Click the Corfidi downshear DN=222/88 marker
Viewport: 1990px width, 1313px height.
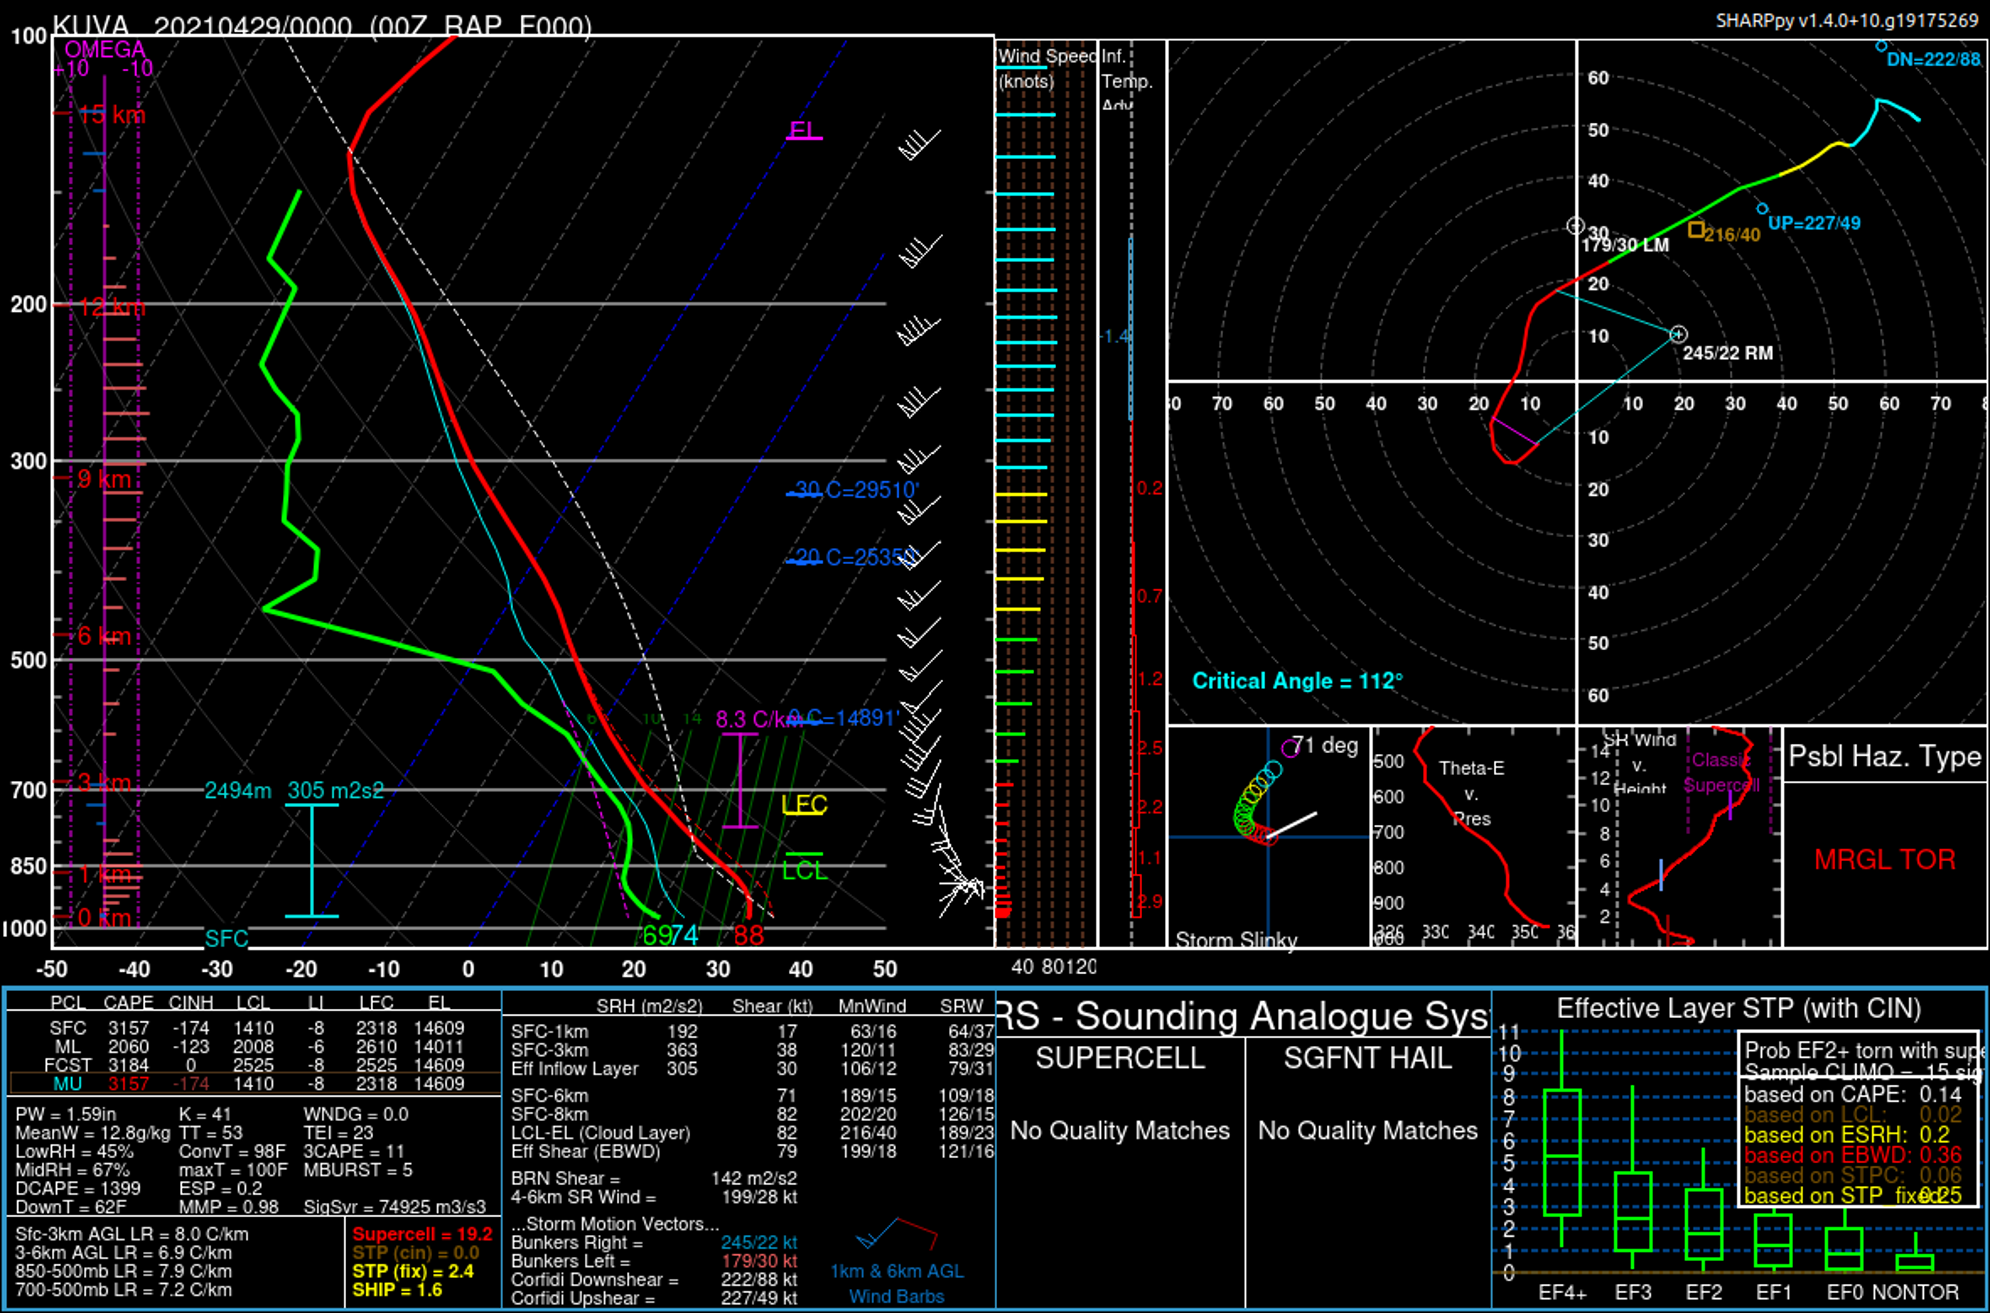[x=1881, y=46]
